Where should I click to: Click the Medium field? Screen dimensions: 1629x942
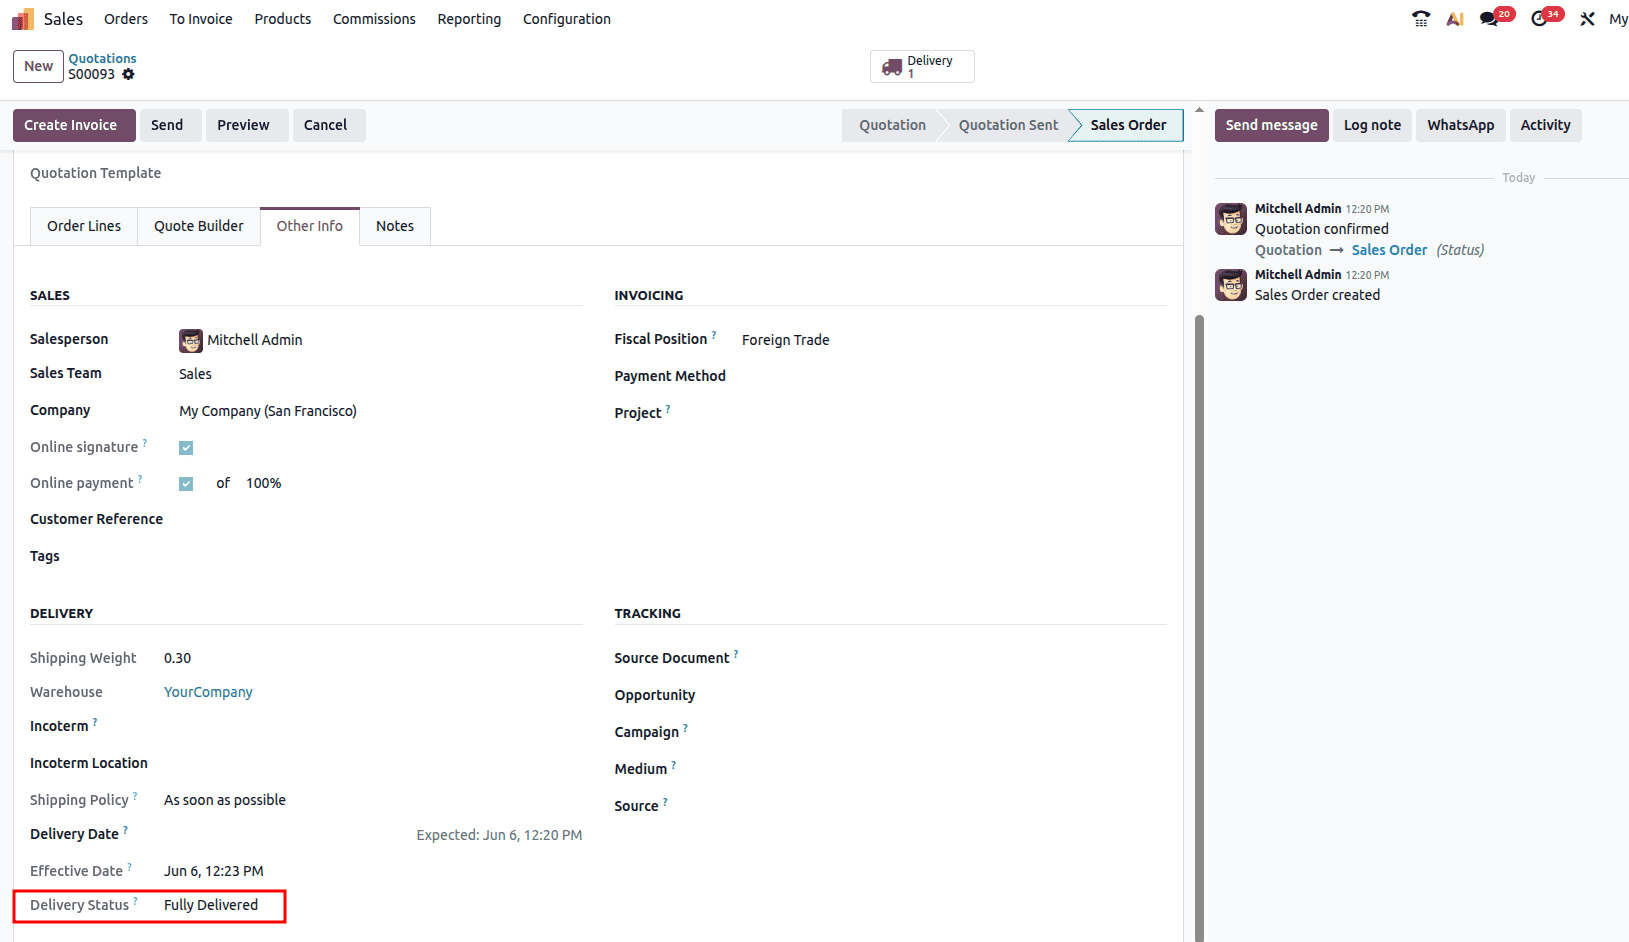point(954,769)
